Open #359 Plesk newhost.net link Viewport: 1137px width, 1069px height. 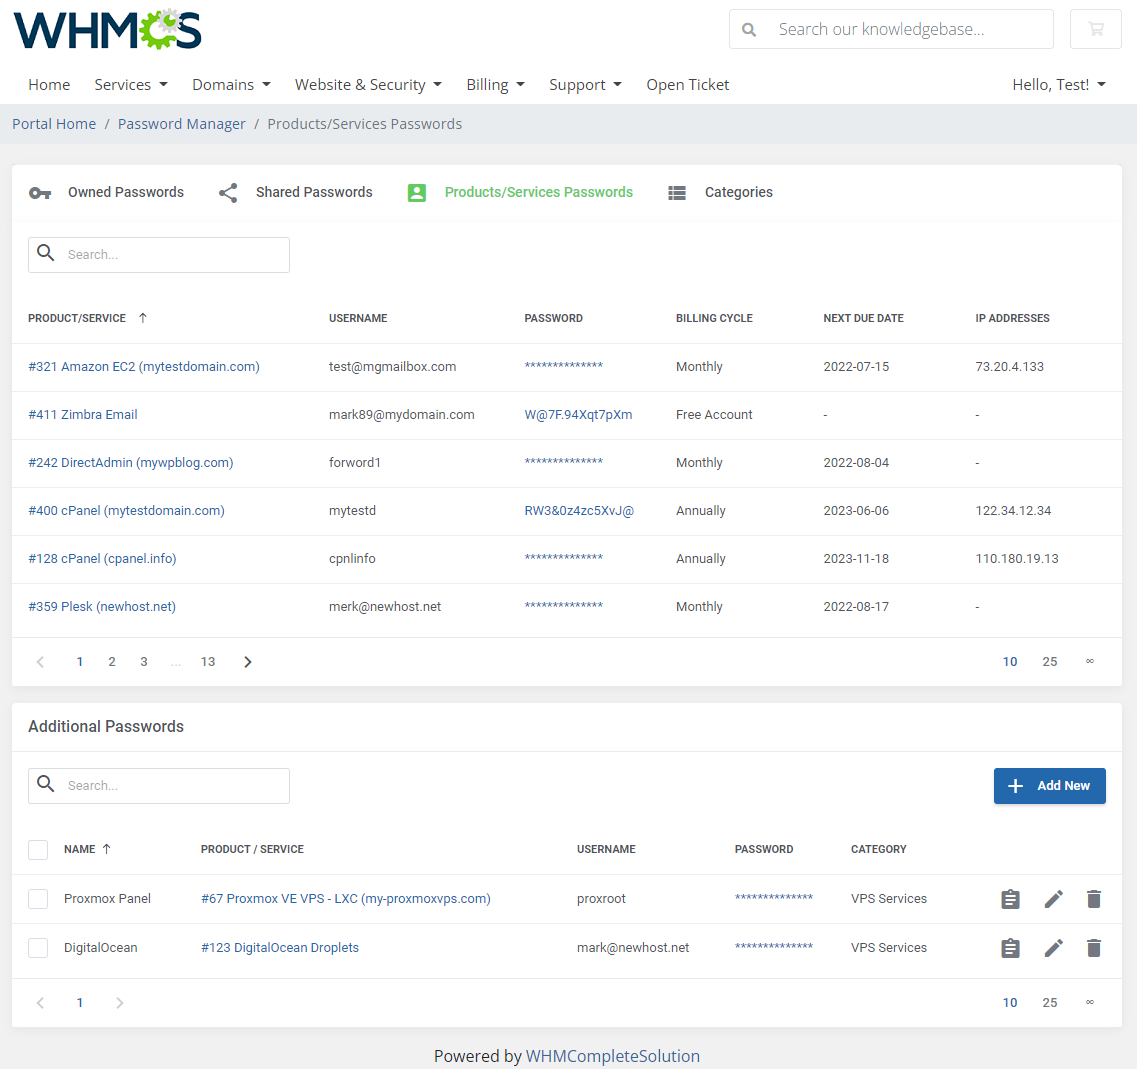click(102, 606)
